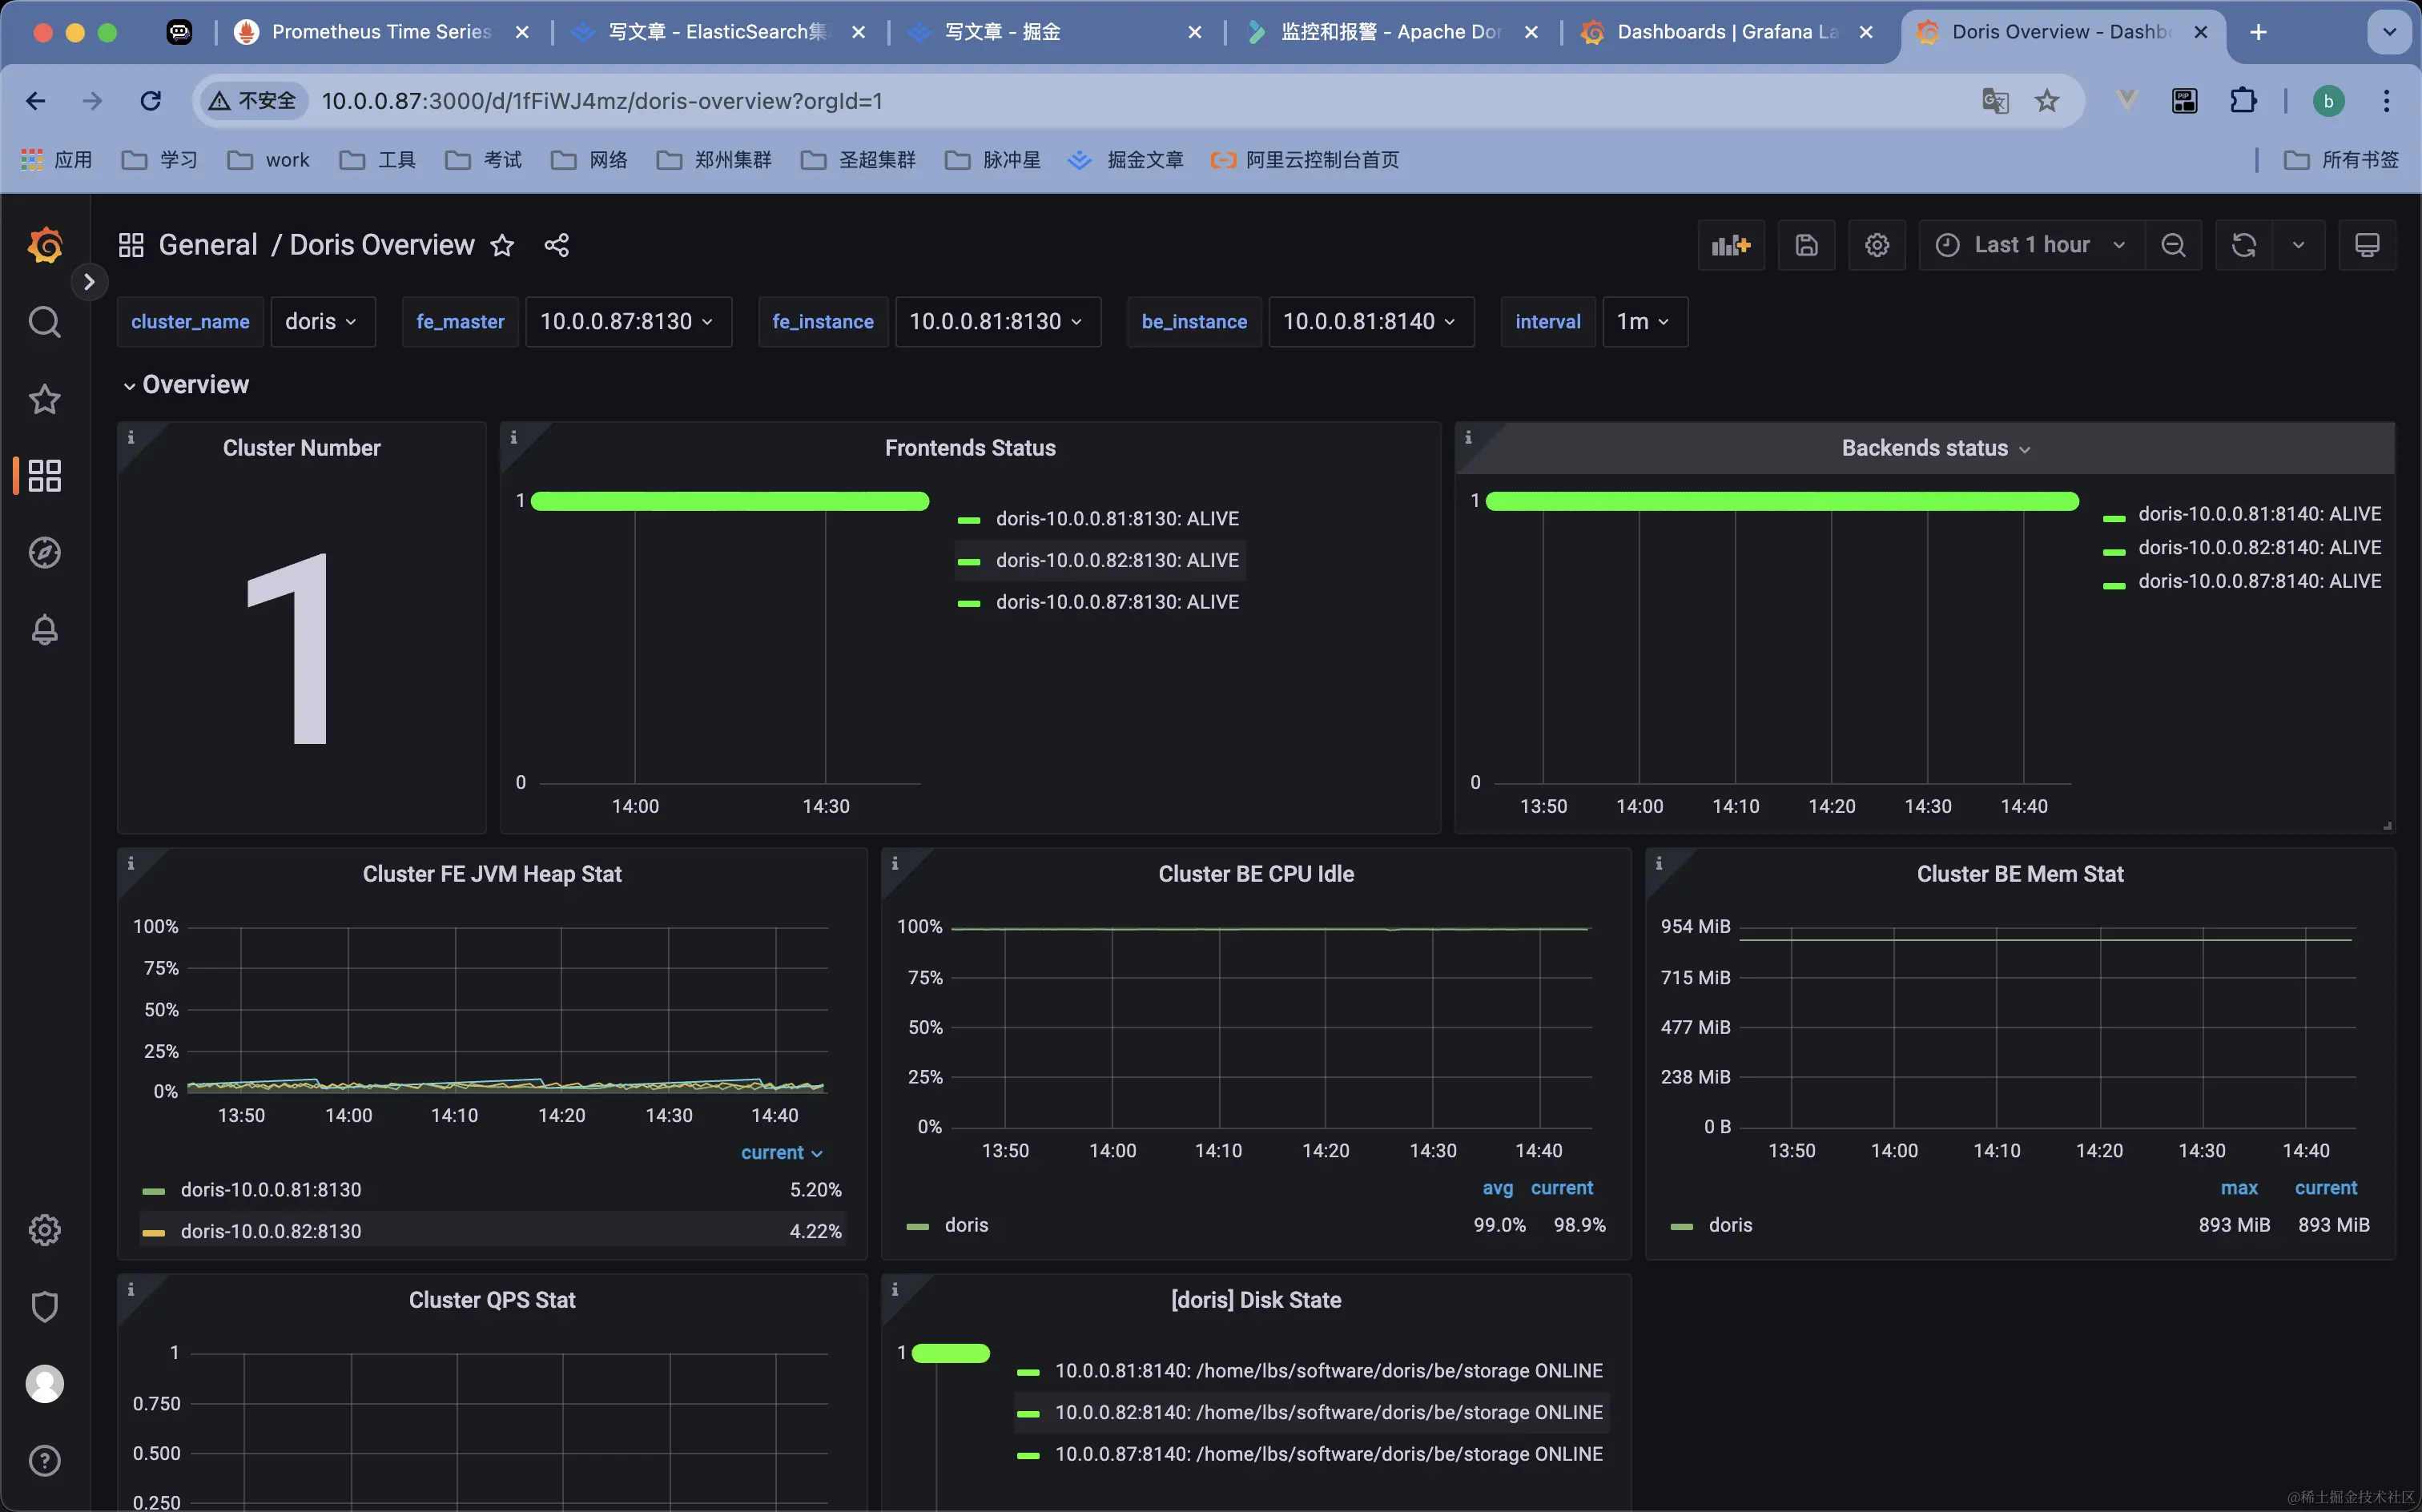The width and height of the screenshot is (2422, 1512).
Task: Save the dashboard
Action: (1806, 245)
